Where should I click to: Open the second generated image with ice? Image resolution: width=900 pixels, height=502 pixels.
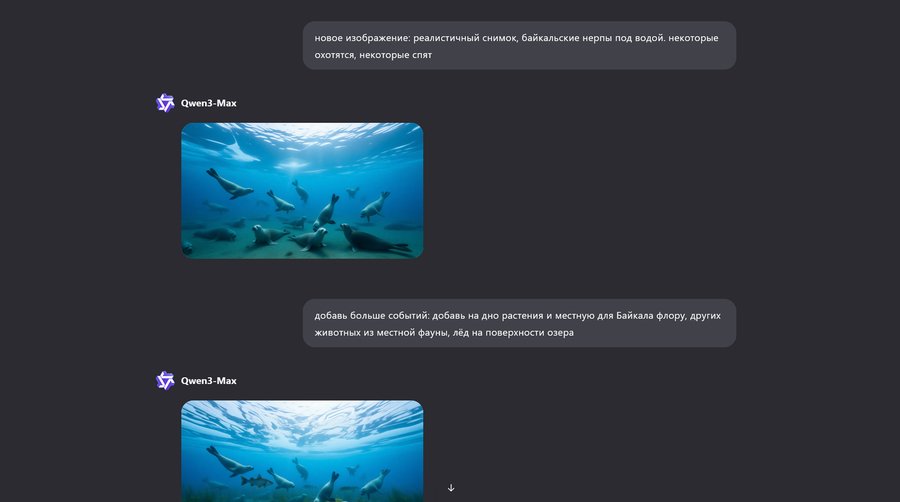[302, 451]
